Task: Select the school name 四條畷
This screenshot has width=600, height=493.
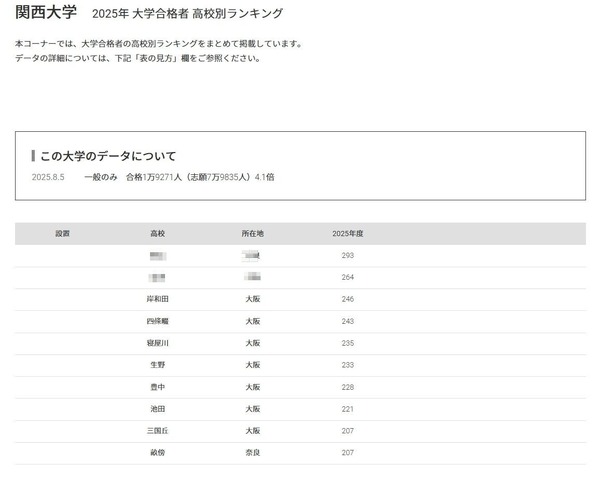Action: [157, 321]
